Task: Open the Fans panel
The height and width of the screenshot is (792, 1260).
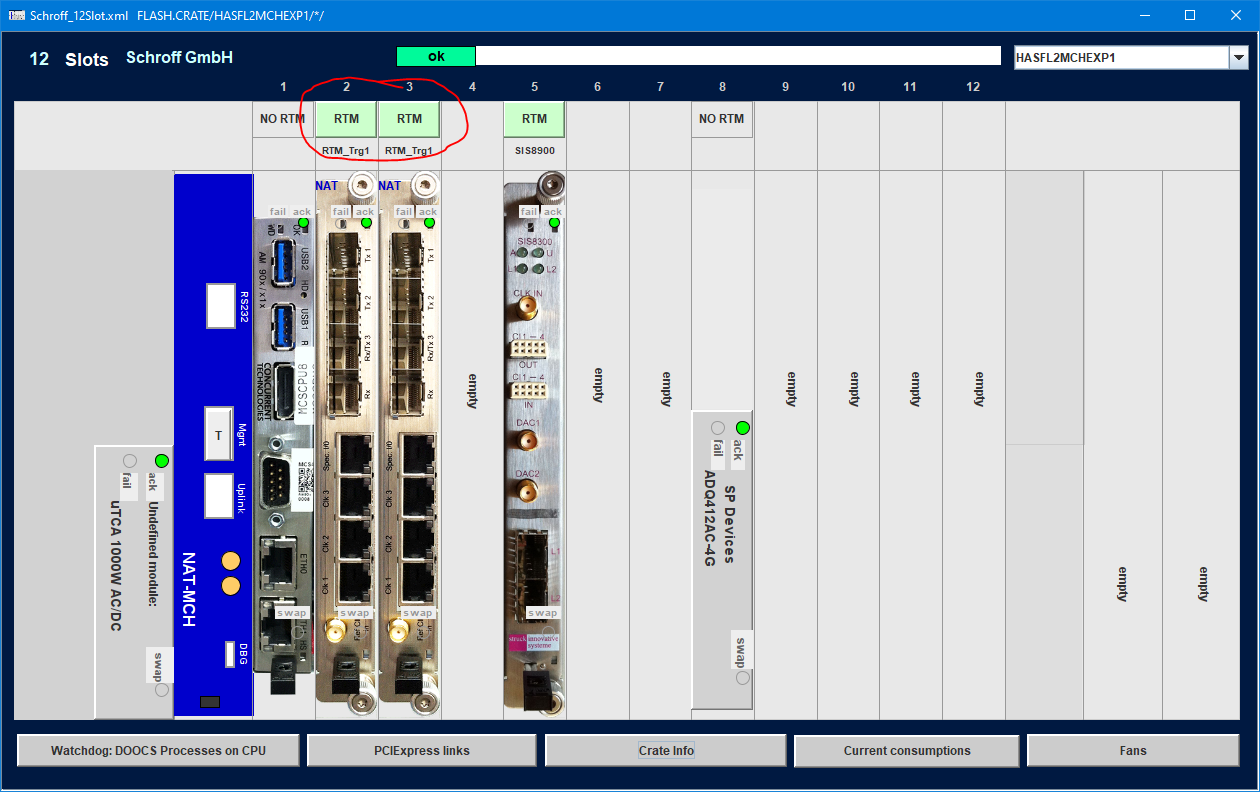Action: tap(1133, 751)
